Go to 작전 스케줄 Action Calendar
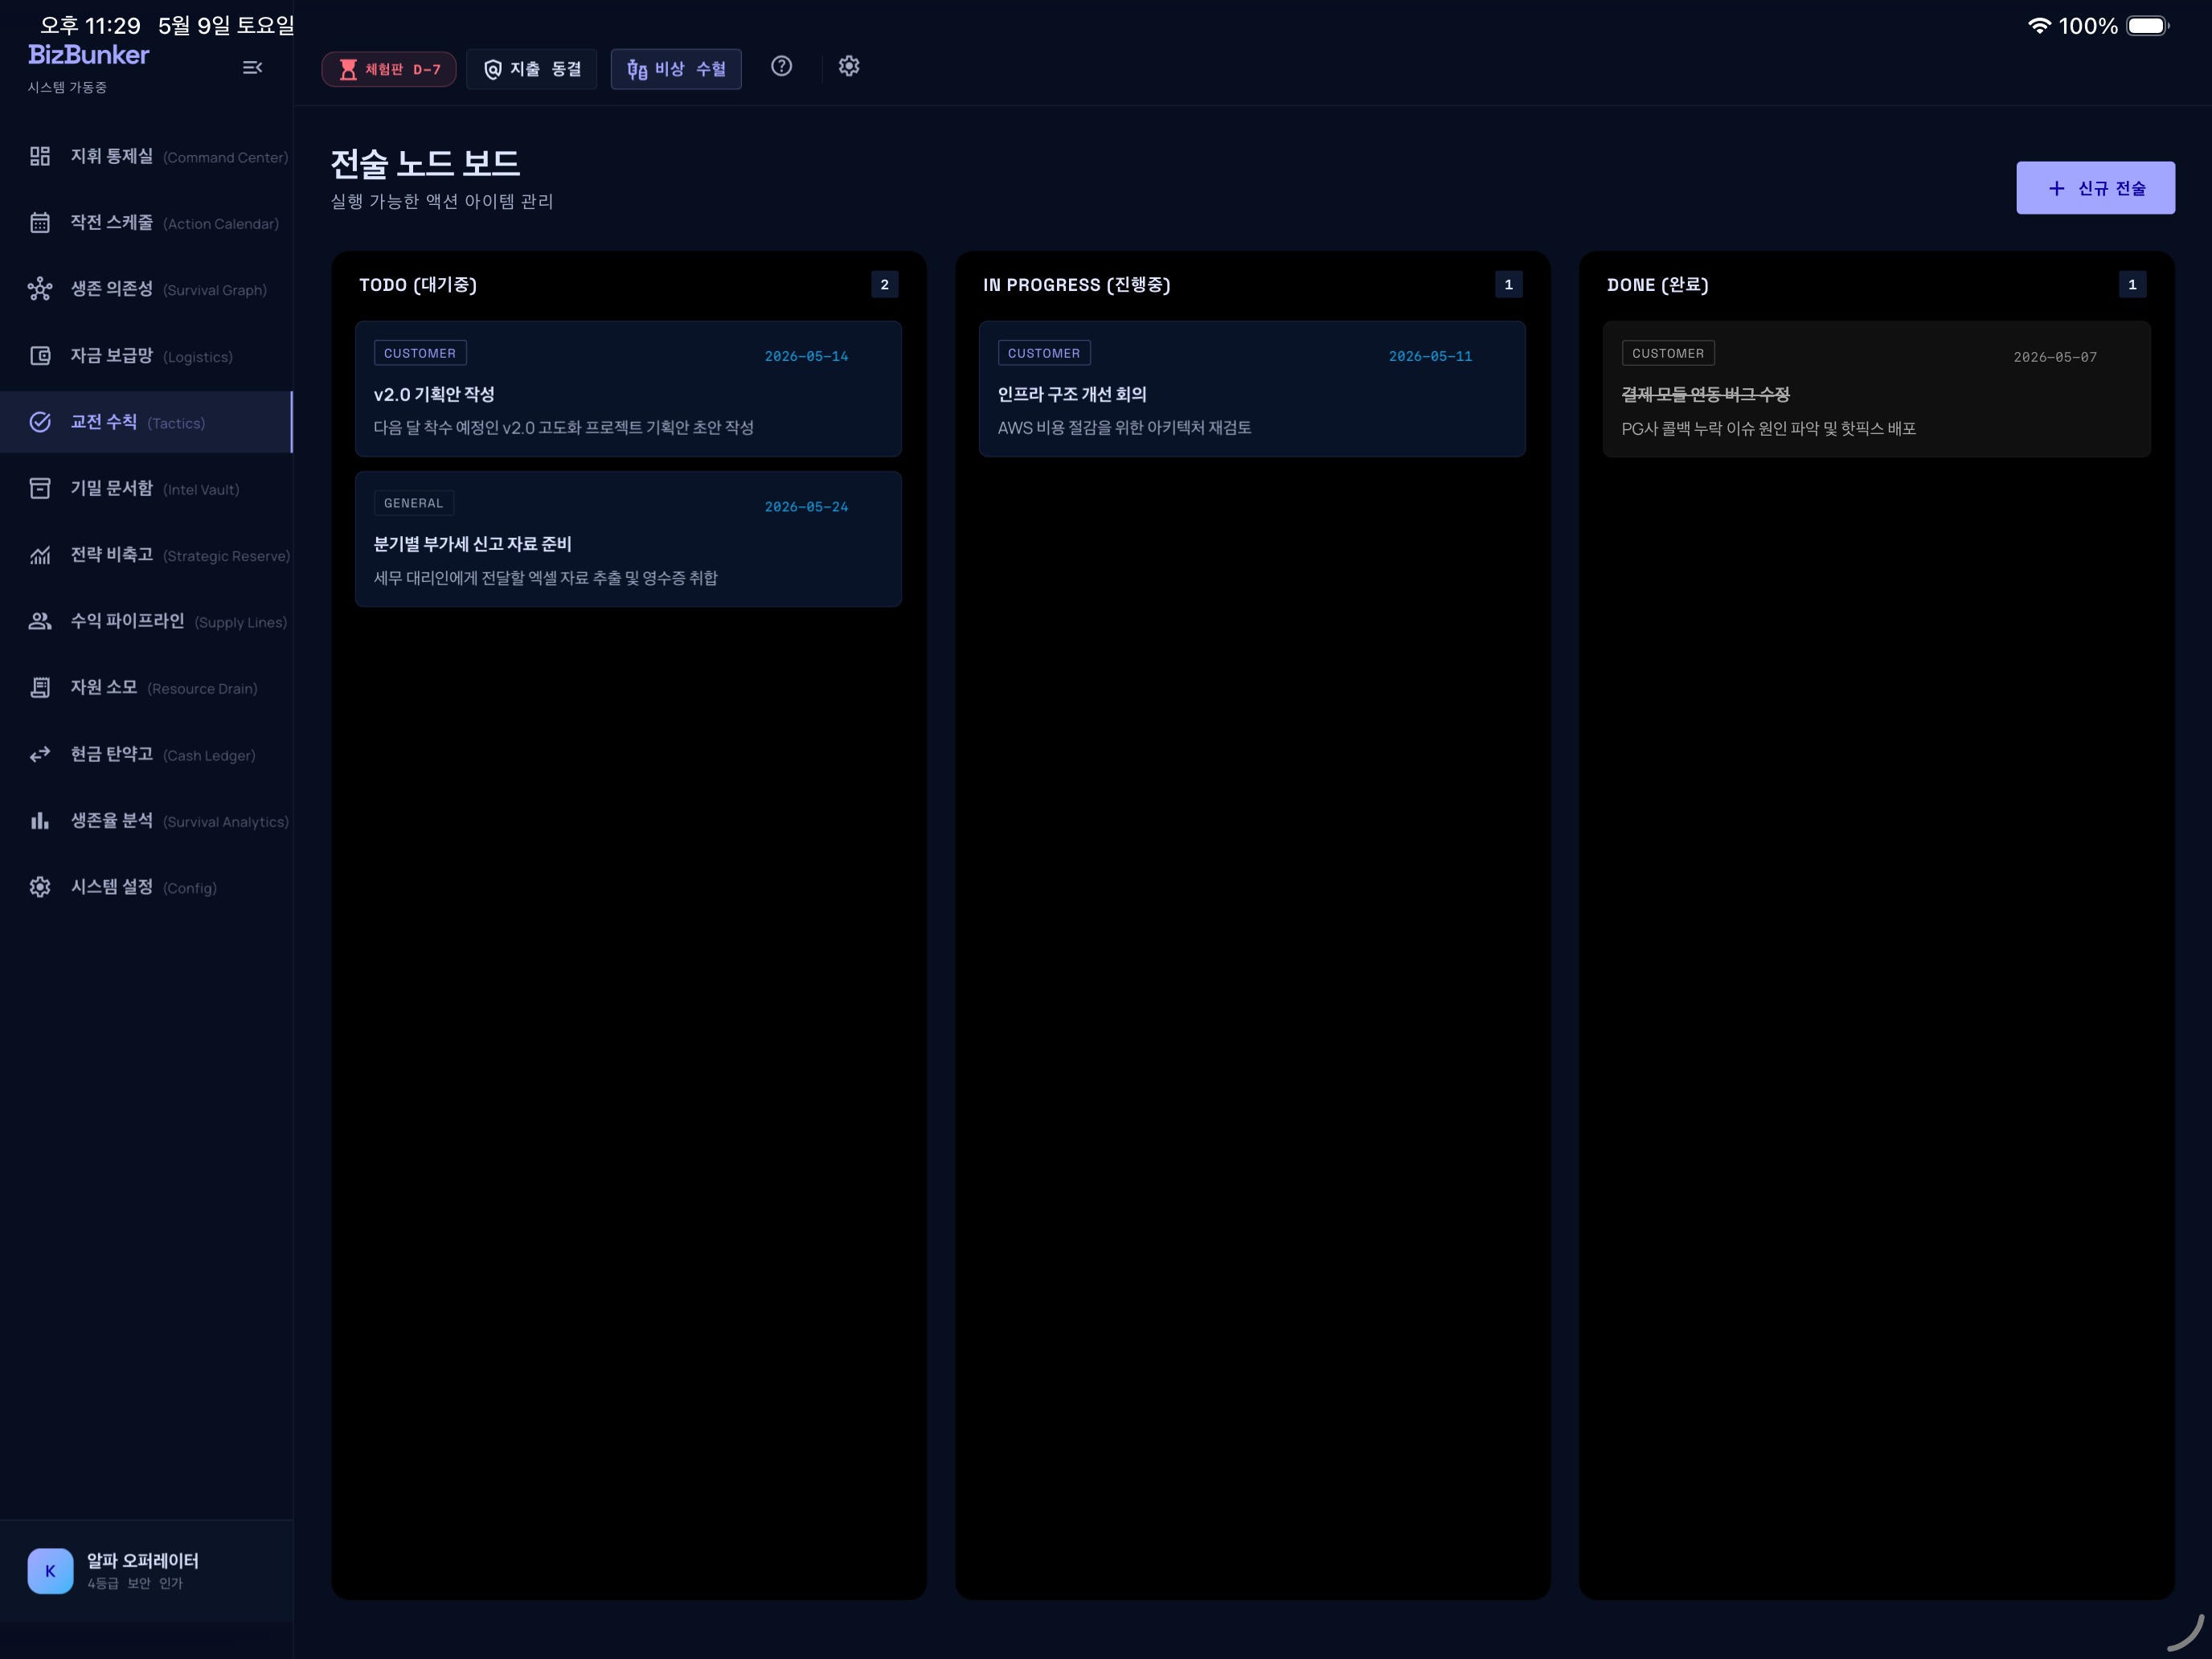Viewport: 2212px width, 1659px height. tap(146, 222)
